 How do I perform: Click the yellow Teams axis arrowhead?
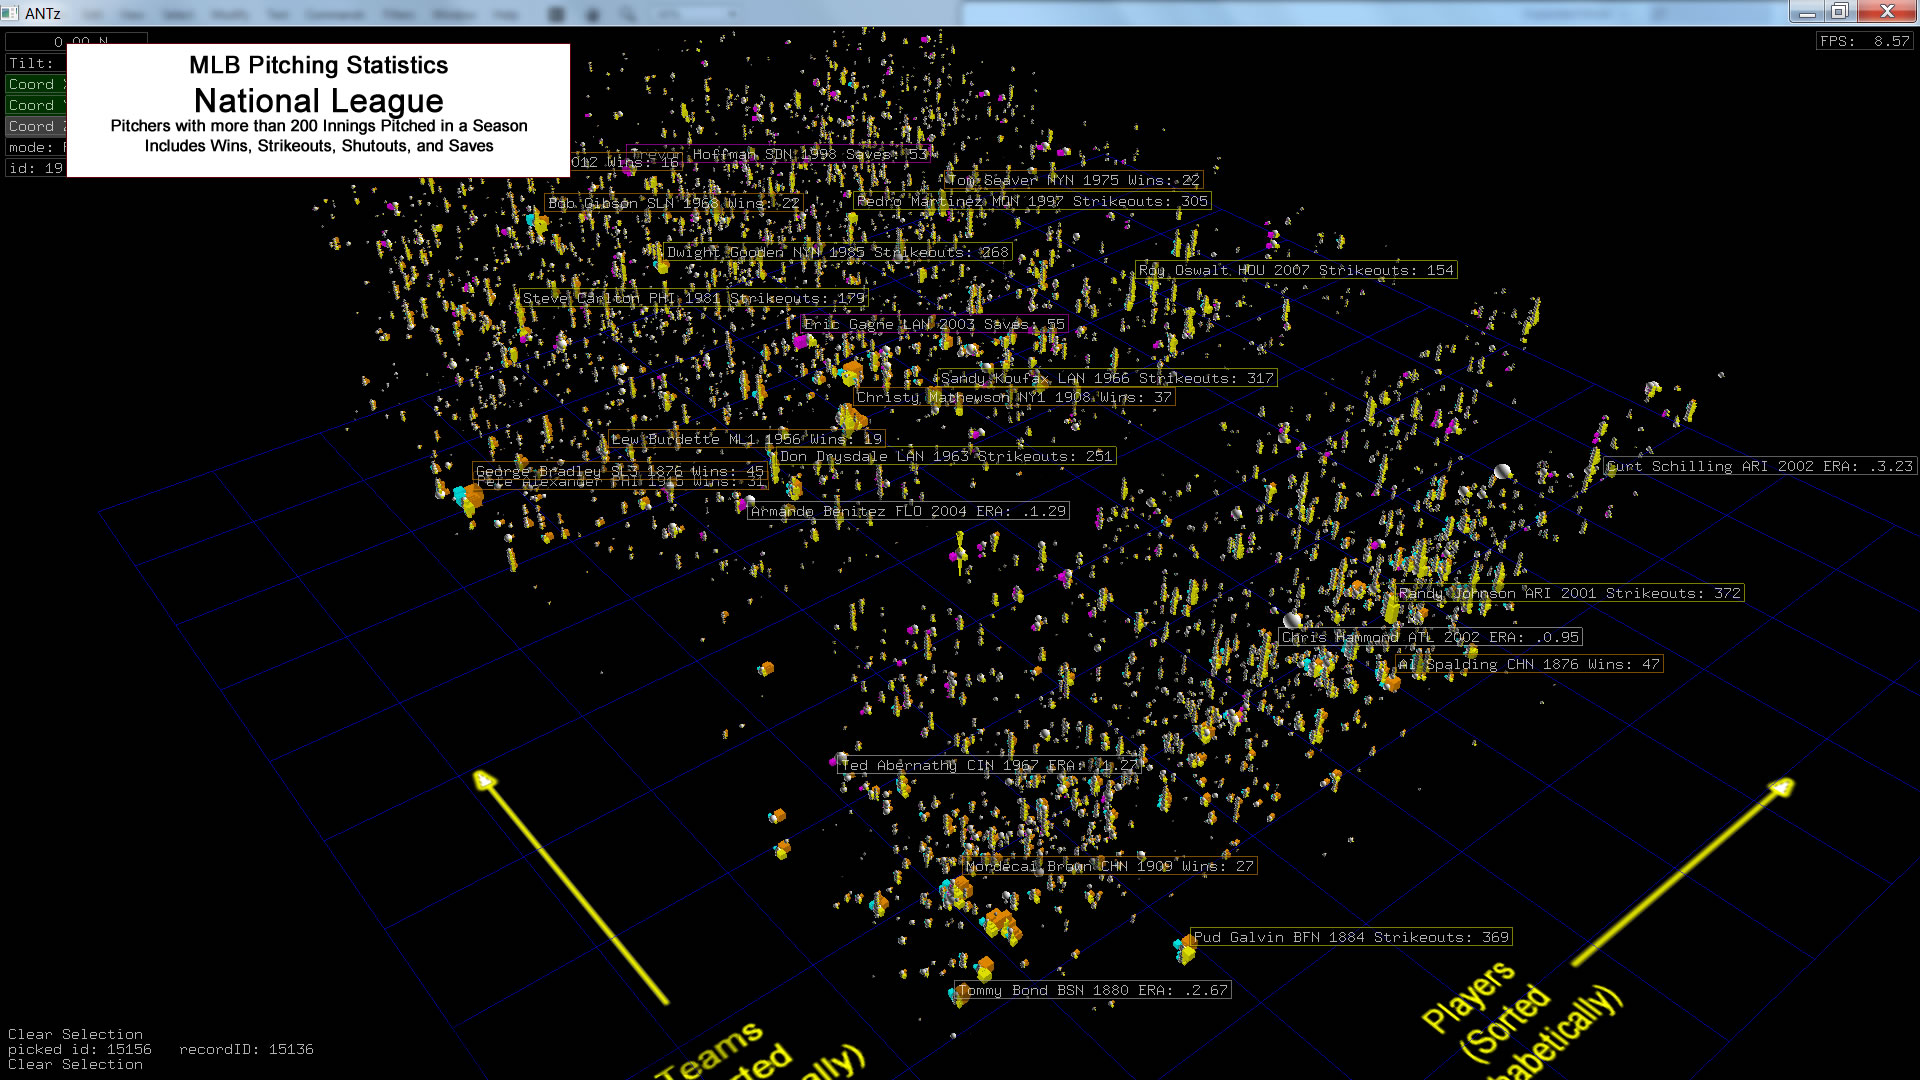pos(484,779)
